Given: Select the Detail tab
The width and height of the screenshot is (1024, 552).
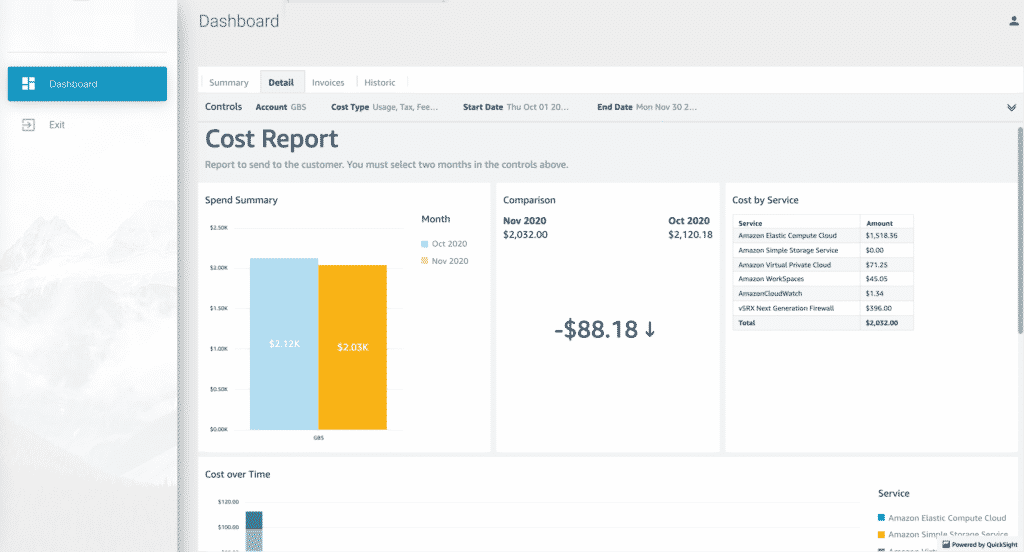Looking at the screenshot, I should (281, 82).
